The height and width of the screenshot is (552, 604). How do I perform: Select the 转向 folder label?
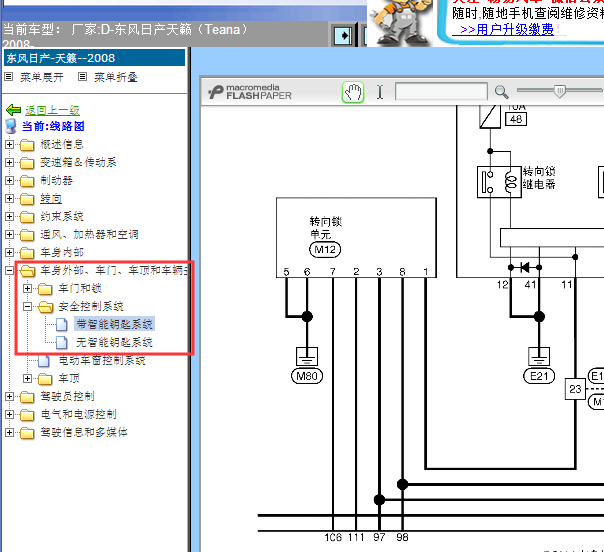tap(51, 199)
